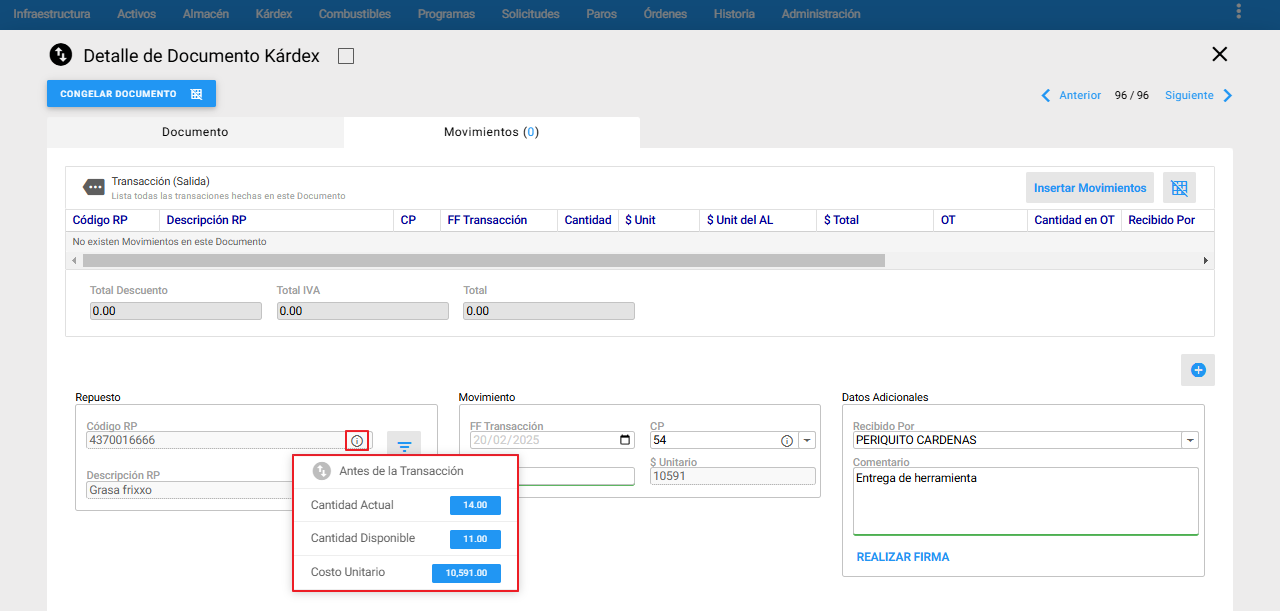Close the Detalle de Documento Kárdex dialog

point(1219,55)
